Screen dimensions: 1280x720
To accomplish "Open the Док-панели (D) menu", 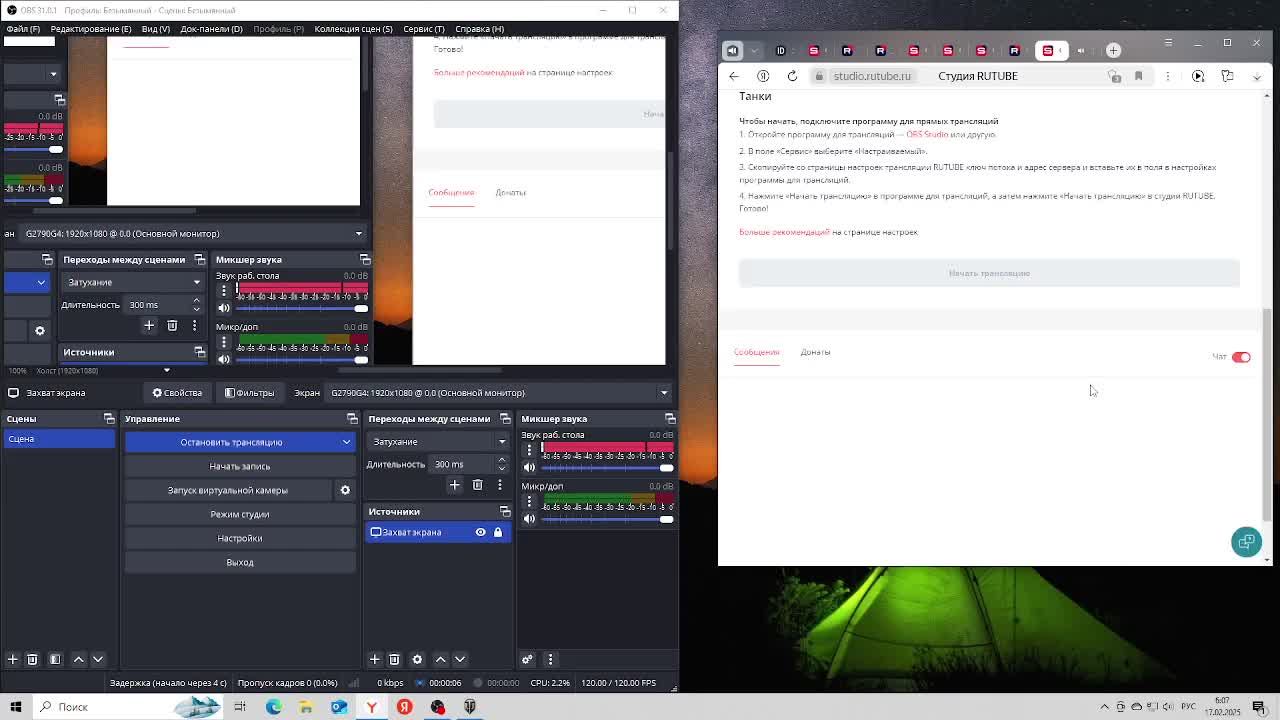I will pos(211,29).
